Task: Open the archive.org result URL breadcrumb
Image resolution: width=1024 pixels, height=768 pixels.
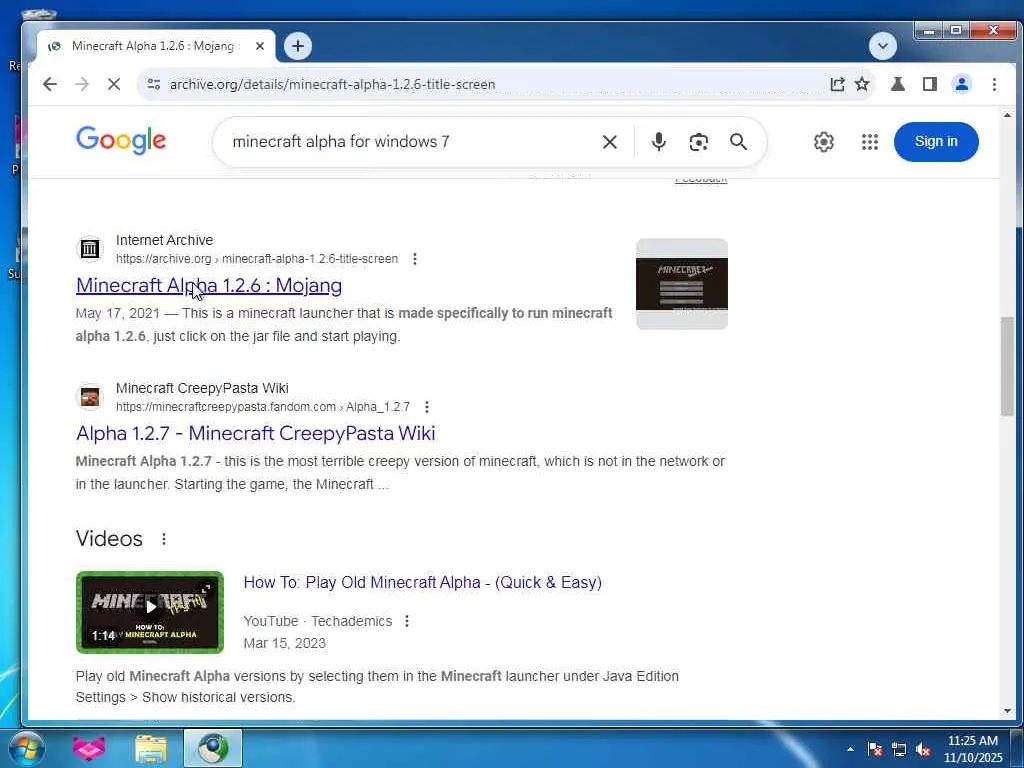Action: [257, 259]
